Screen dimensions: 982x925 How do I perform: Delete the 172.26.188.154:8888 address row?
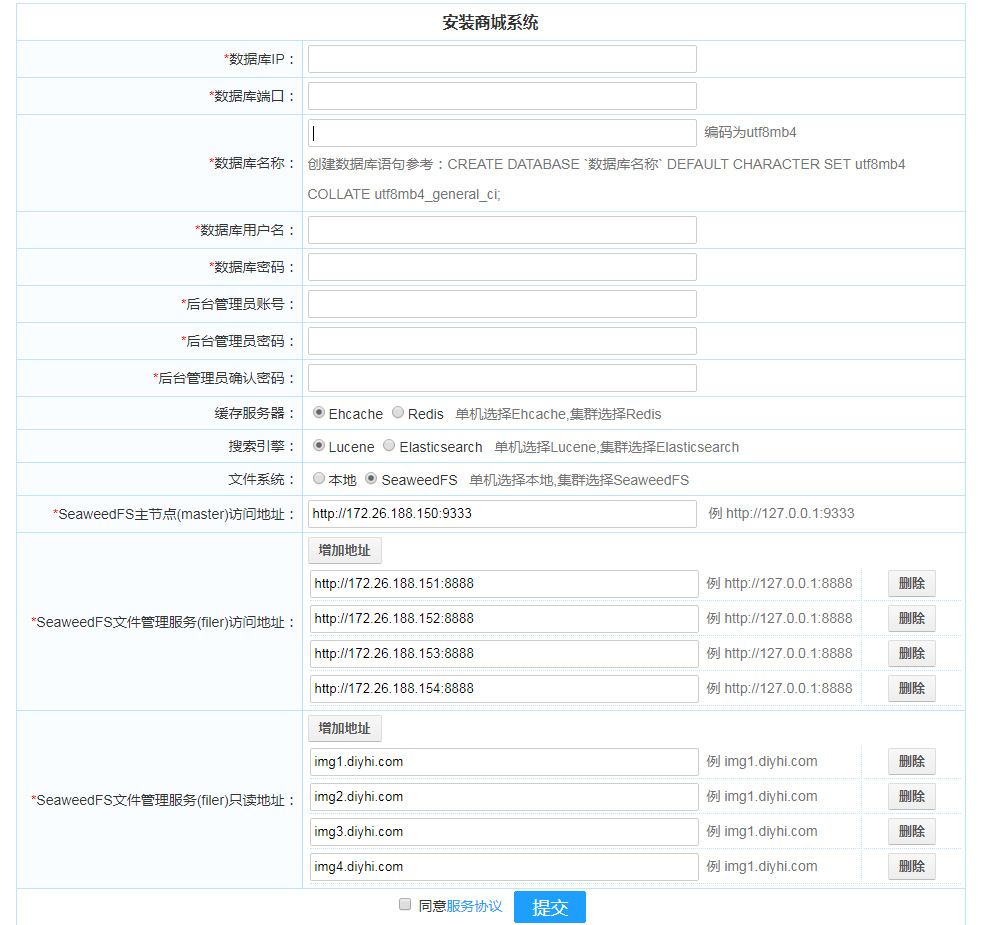pyautogui.click(x=912, y=689)
